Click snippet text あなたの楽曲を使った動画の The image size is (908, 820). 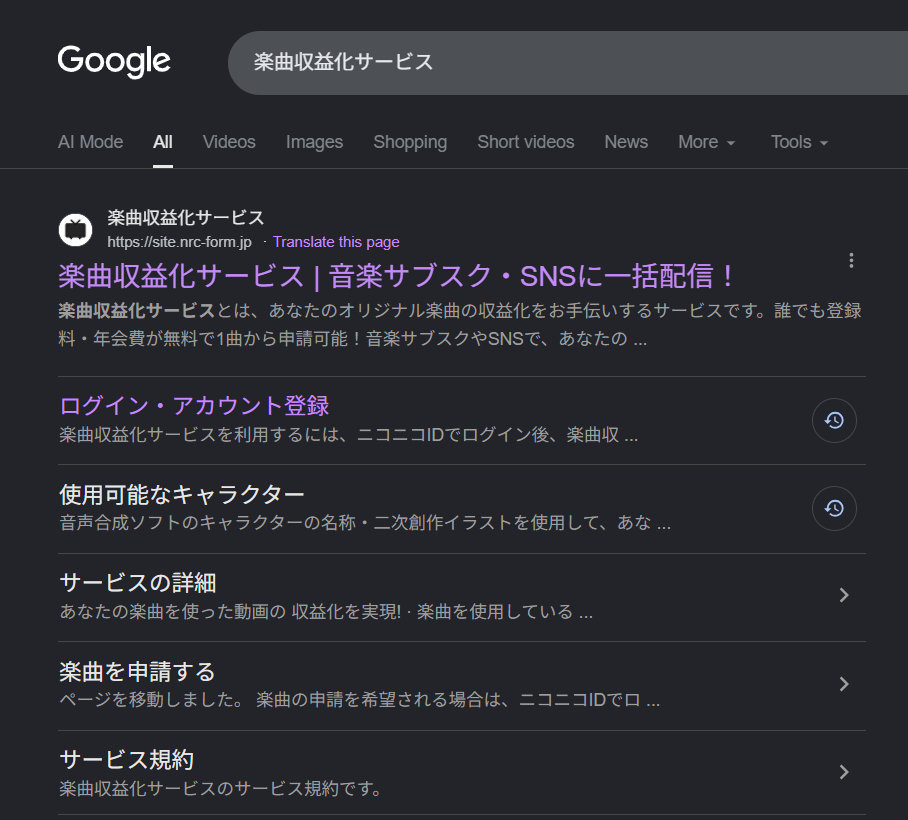(x=173, y=612)
